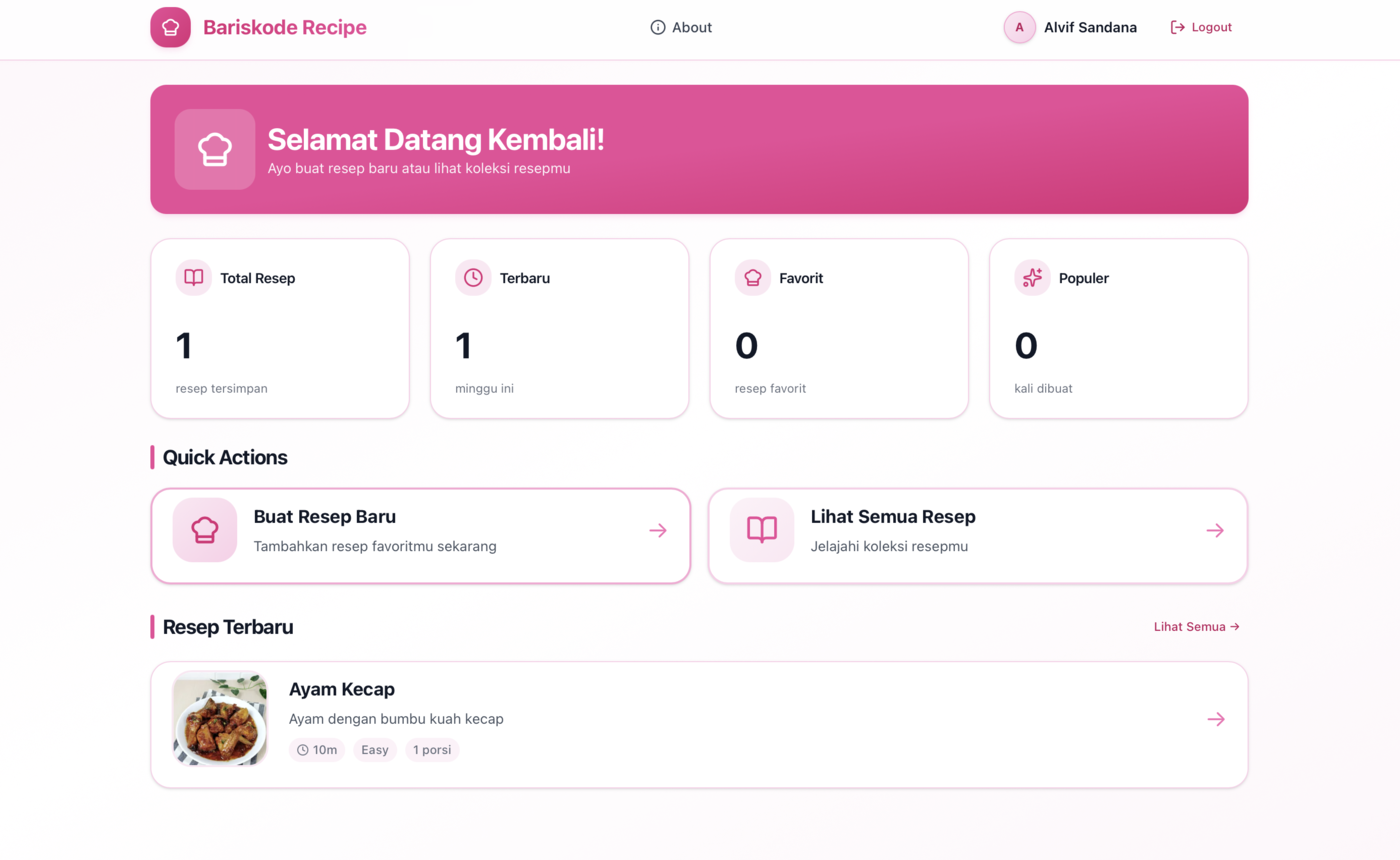
Task: Click the arrow on Buat Resep Baru card
Action: point(658,530)
